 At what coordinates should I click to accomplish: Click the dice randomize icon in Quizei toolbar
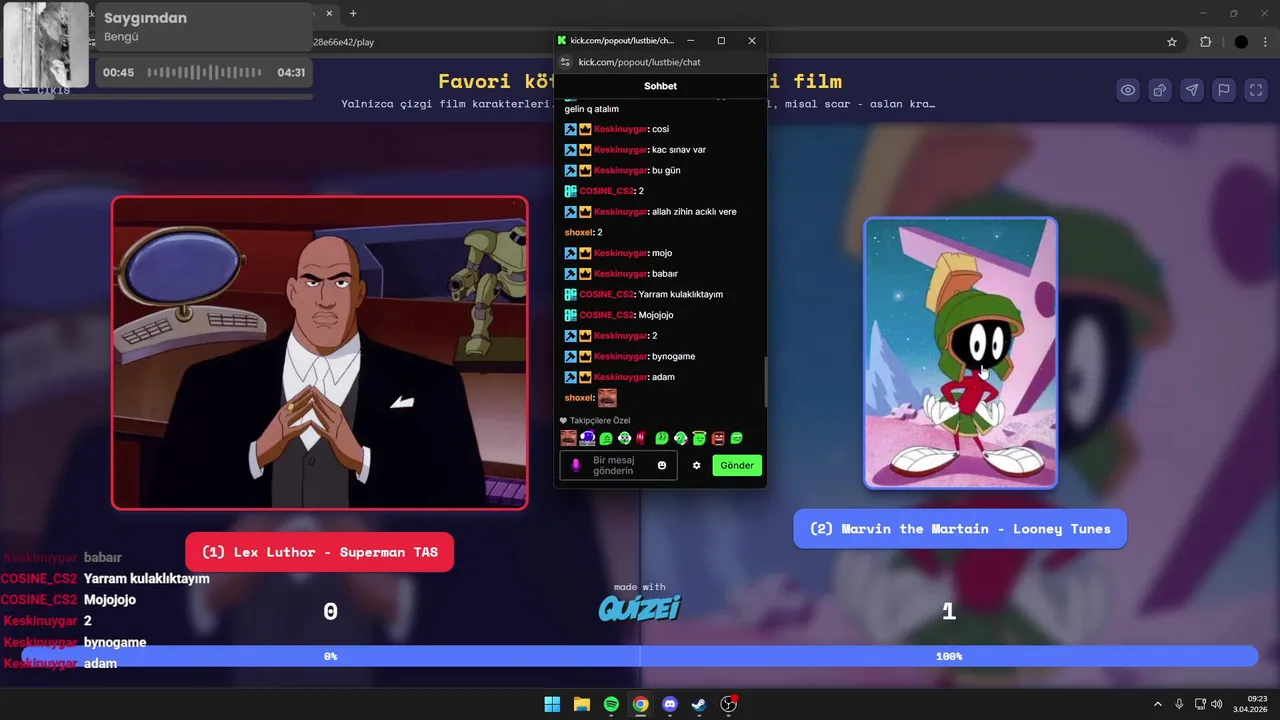click(x=1160, y=90)
